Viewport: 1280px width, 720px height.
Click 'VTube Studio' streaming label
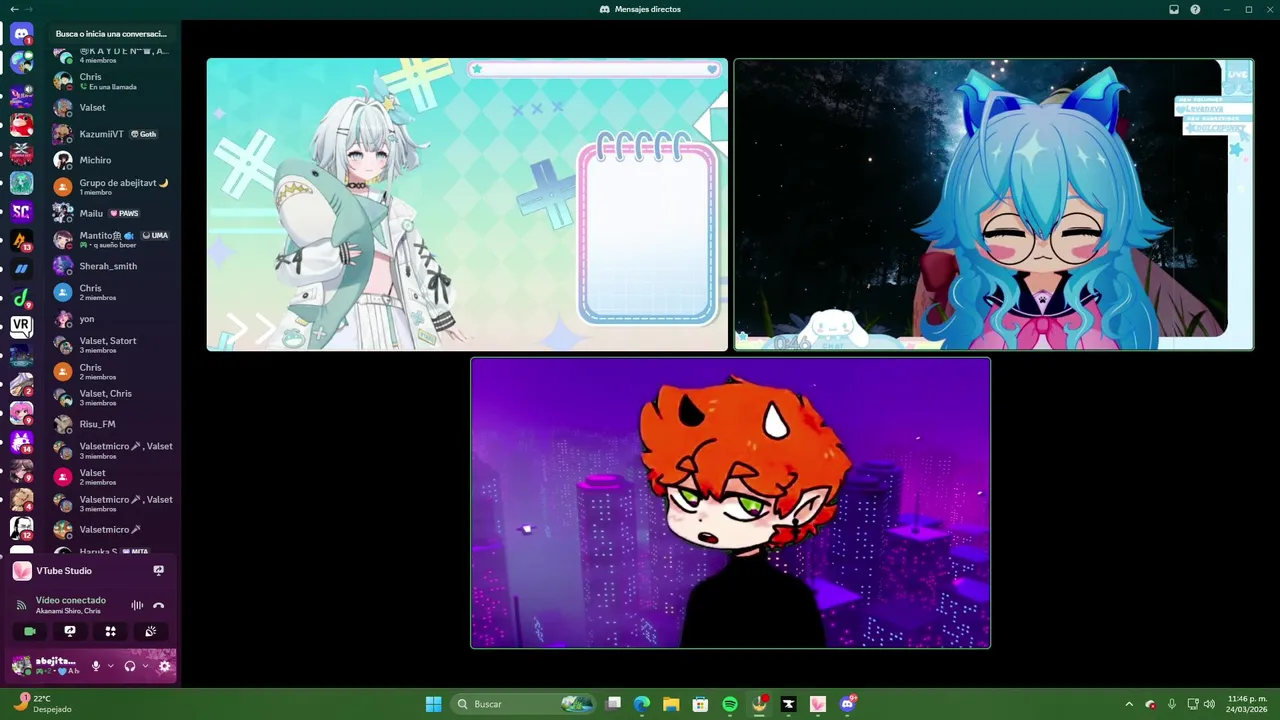click(x=64, y=570)
